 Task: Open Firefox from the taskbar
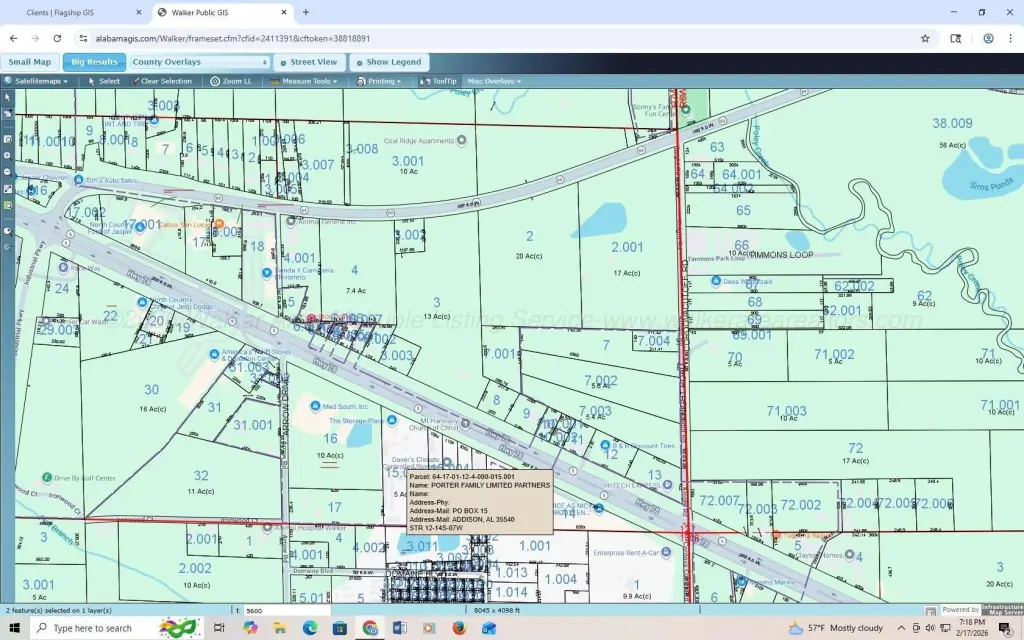coord(459,628)
